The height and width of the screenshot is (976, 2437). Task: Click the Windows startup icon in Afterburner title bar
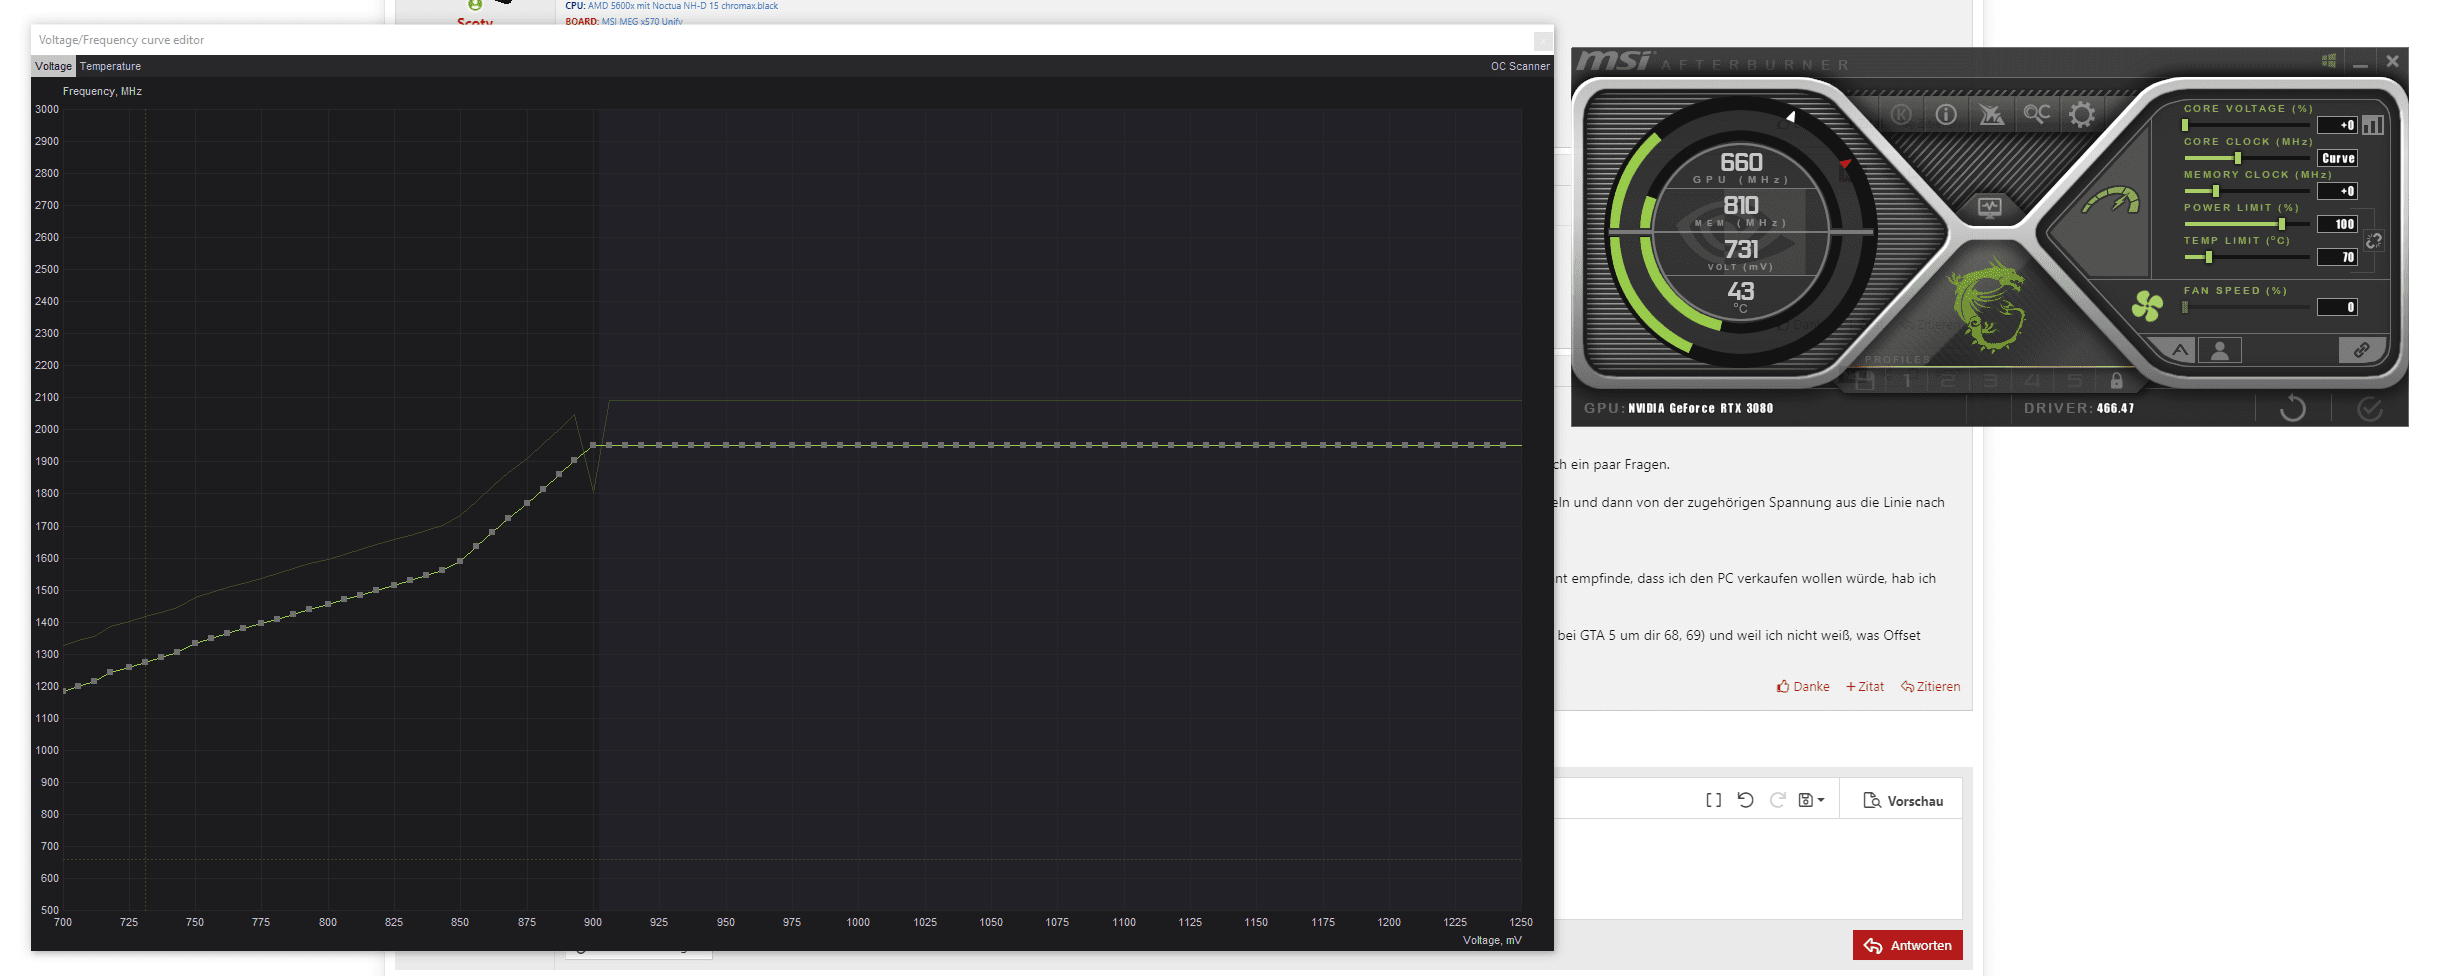pyautogui.click(x=2329, y=61)
